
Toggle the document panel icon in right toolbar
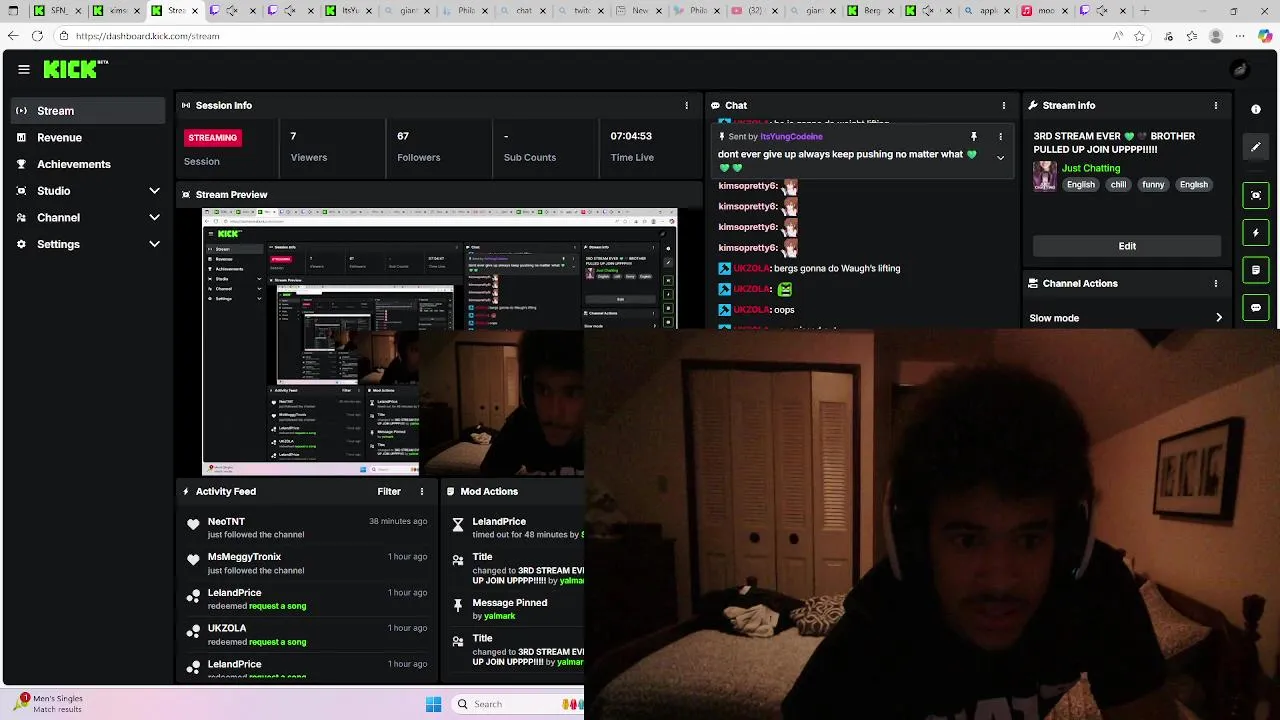pos(1256,270)
